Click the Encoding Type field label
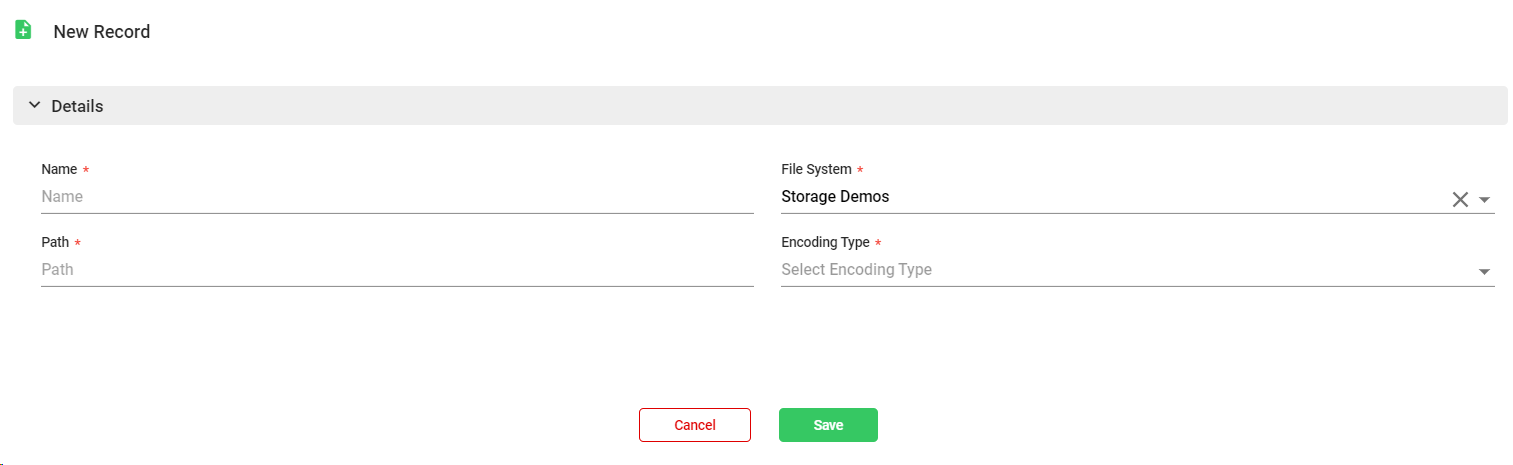 coord(825,243)
